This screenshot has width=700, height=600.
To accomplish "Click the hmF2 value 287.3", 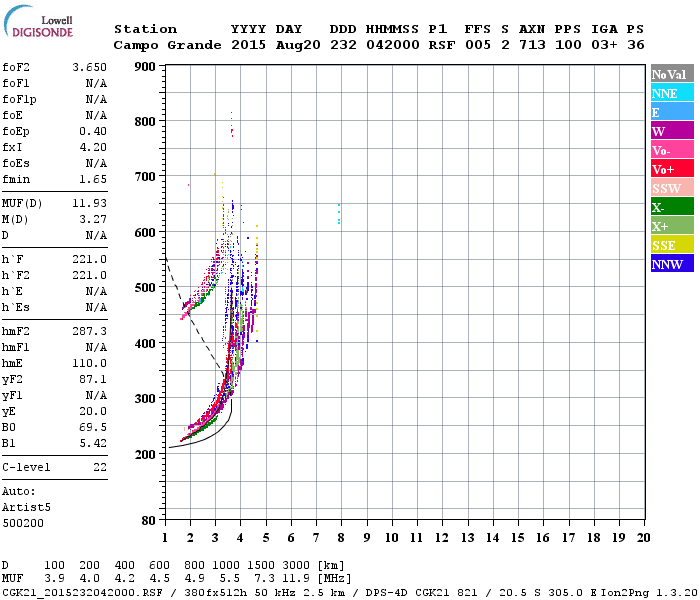I will 89,331.
